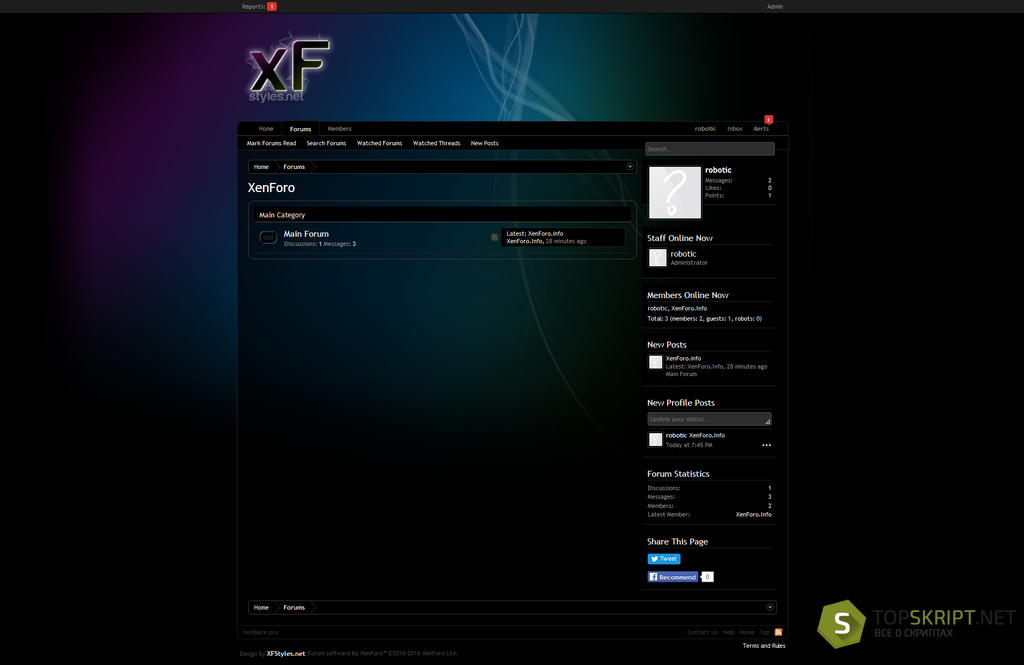Image resolution: width=1024 pixels, height=665 pixels.
Task: Open robotic under Staff Online Now
Action: (683, 254)
